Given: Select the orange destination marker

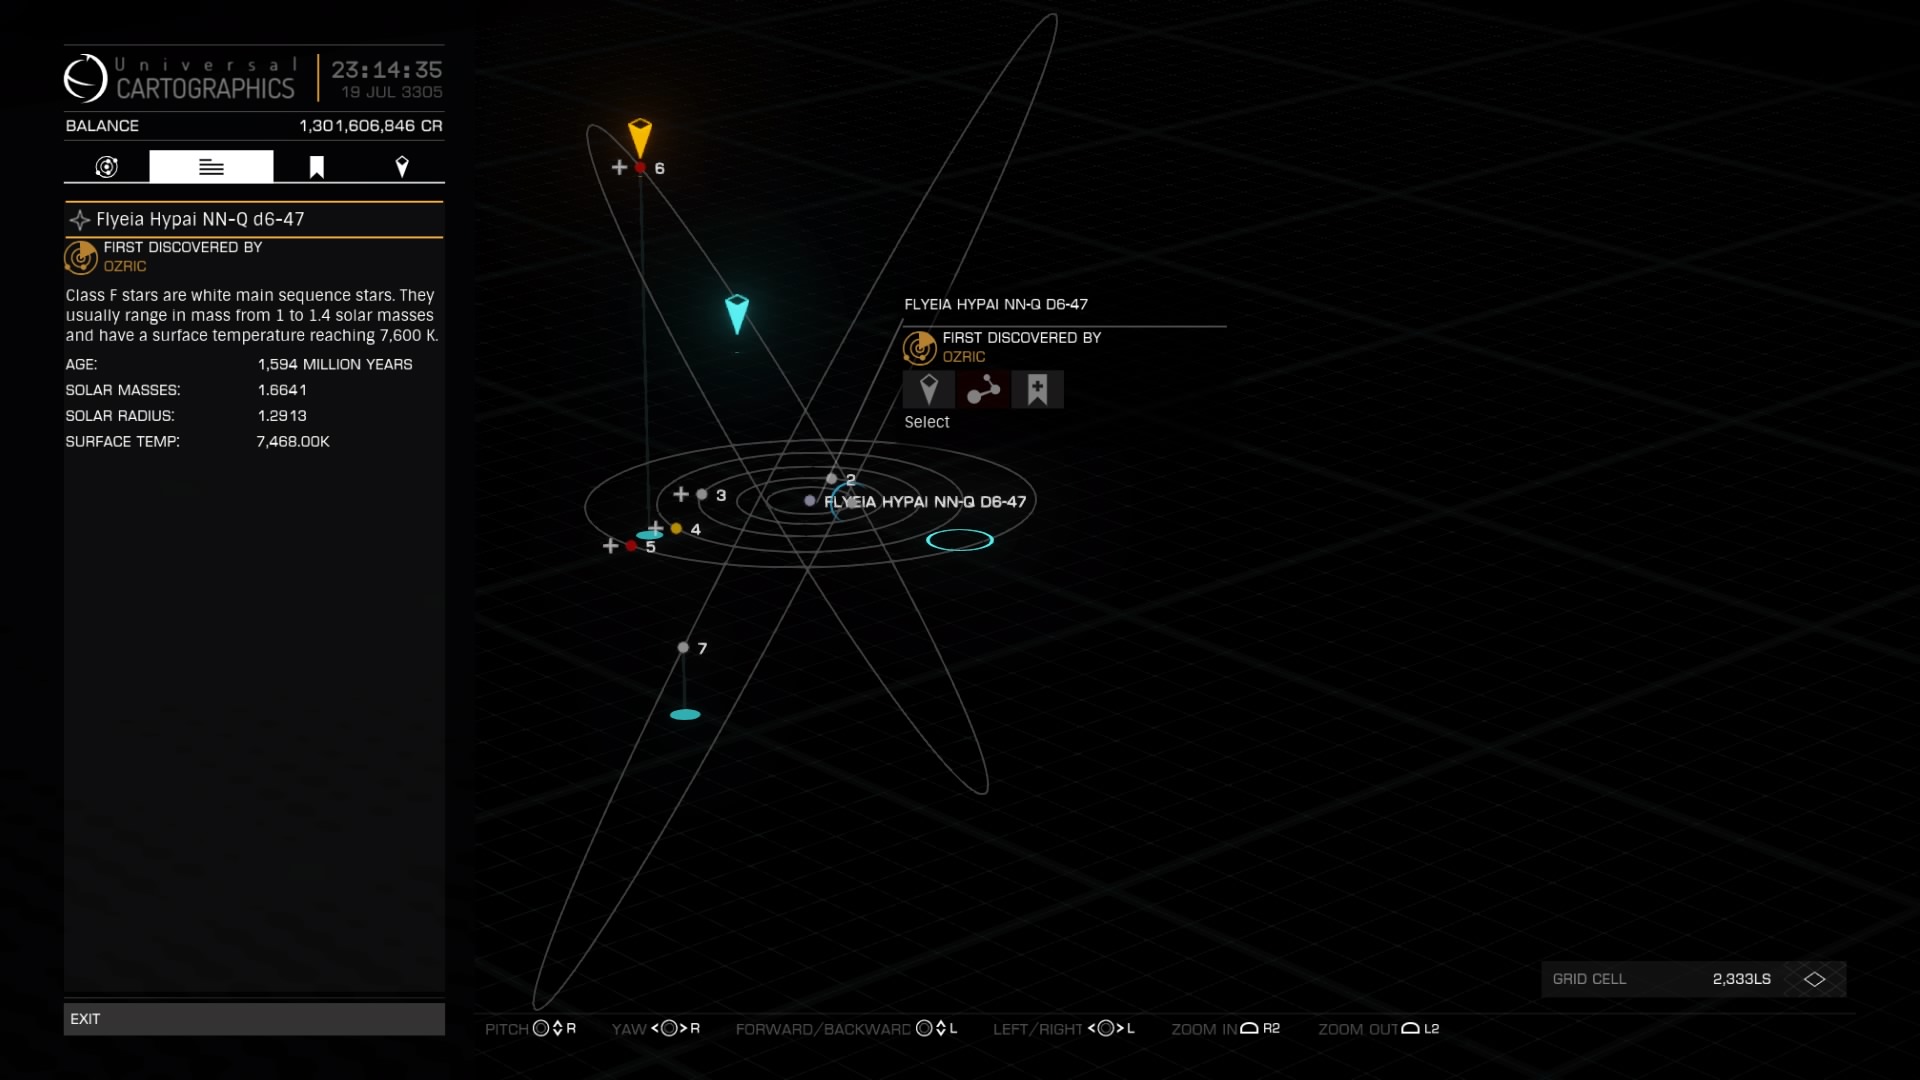Looking at the screenshot, I should [640, 137].
